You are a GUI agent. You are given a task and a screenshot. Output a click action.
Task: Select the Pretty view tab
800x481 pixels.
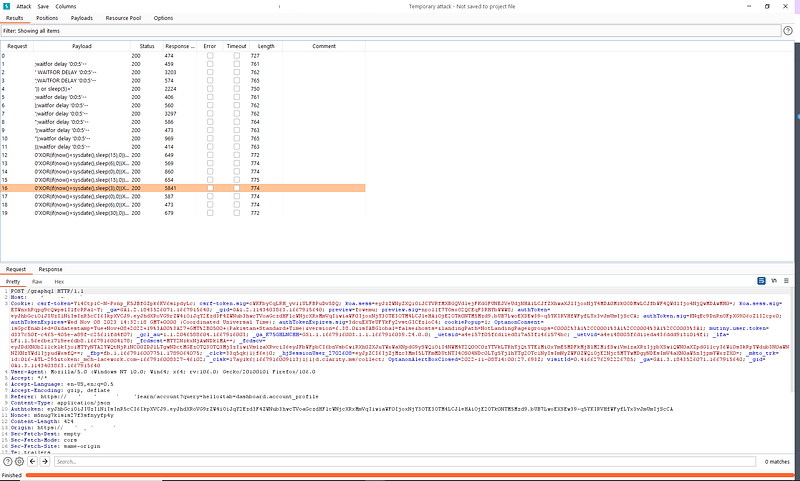13,282
